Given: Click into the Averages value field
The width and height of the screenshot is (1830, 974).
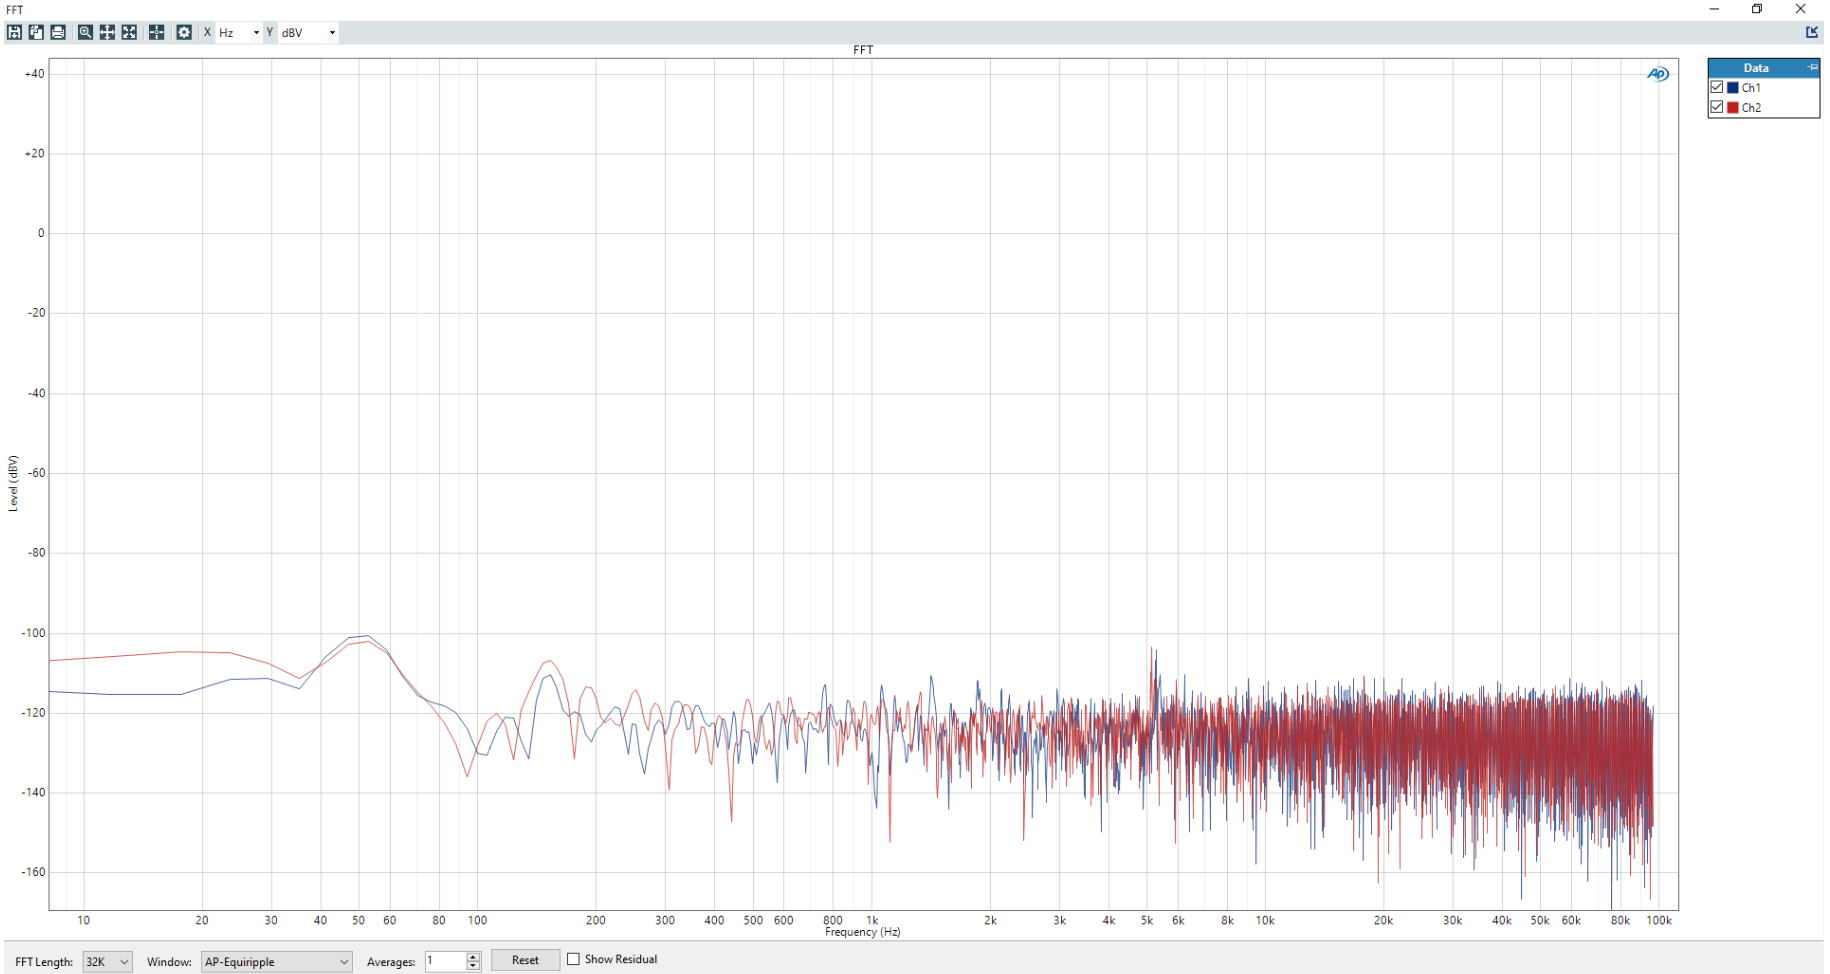Looking at the screenshot, I should click(445, 961).
